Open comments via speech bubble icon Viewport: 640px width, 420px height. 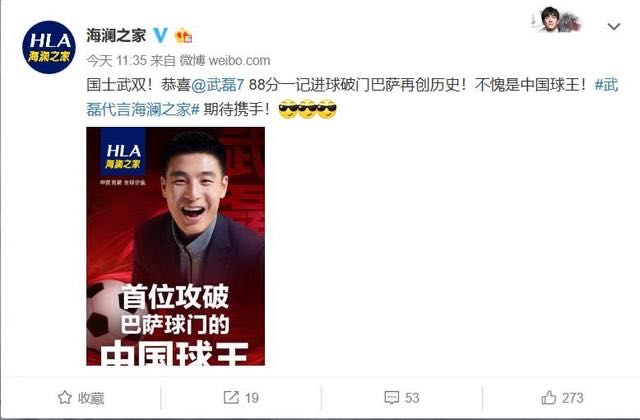(x=392, y=398)
